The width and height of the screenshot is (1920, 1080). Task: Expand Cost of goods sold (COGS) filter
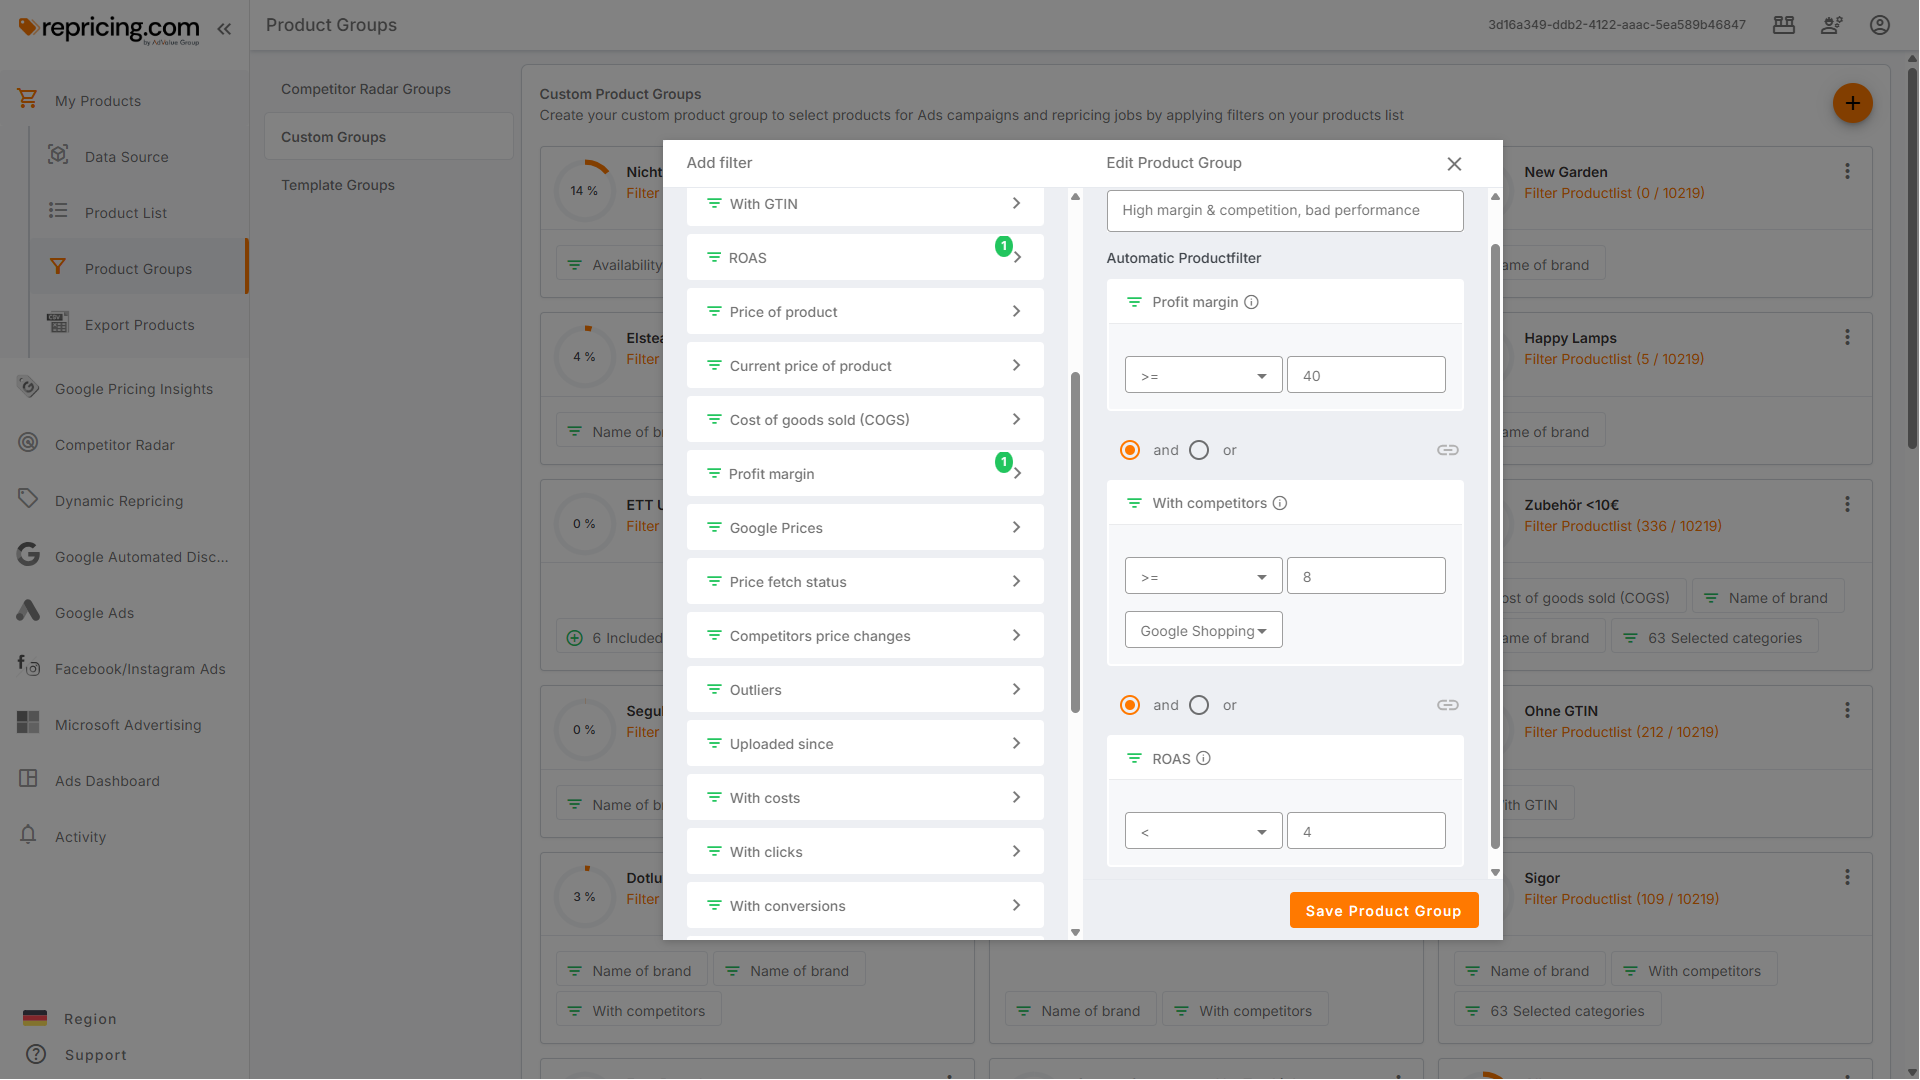[865, 420]
